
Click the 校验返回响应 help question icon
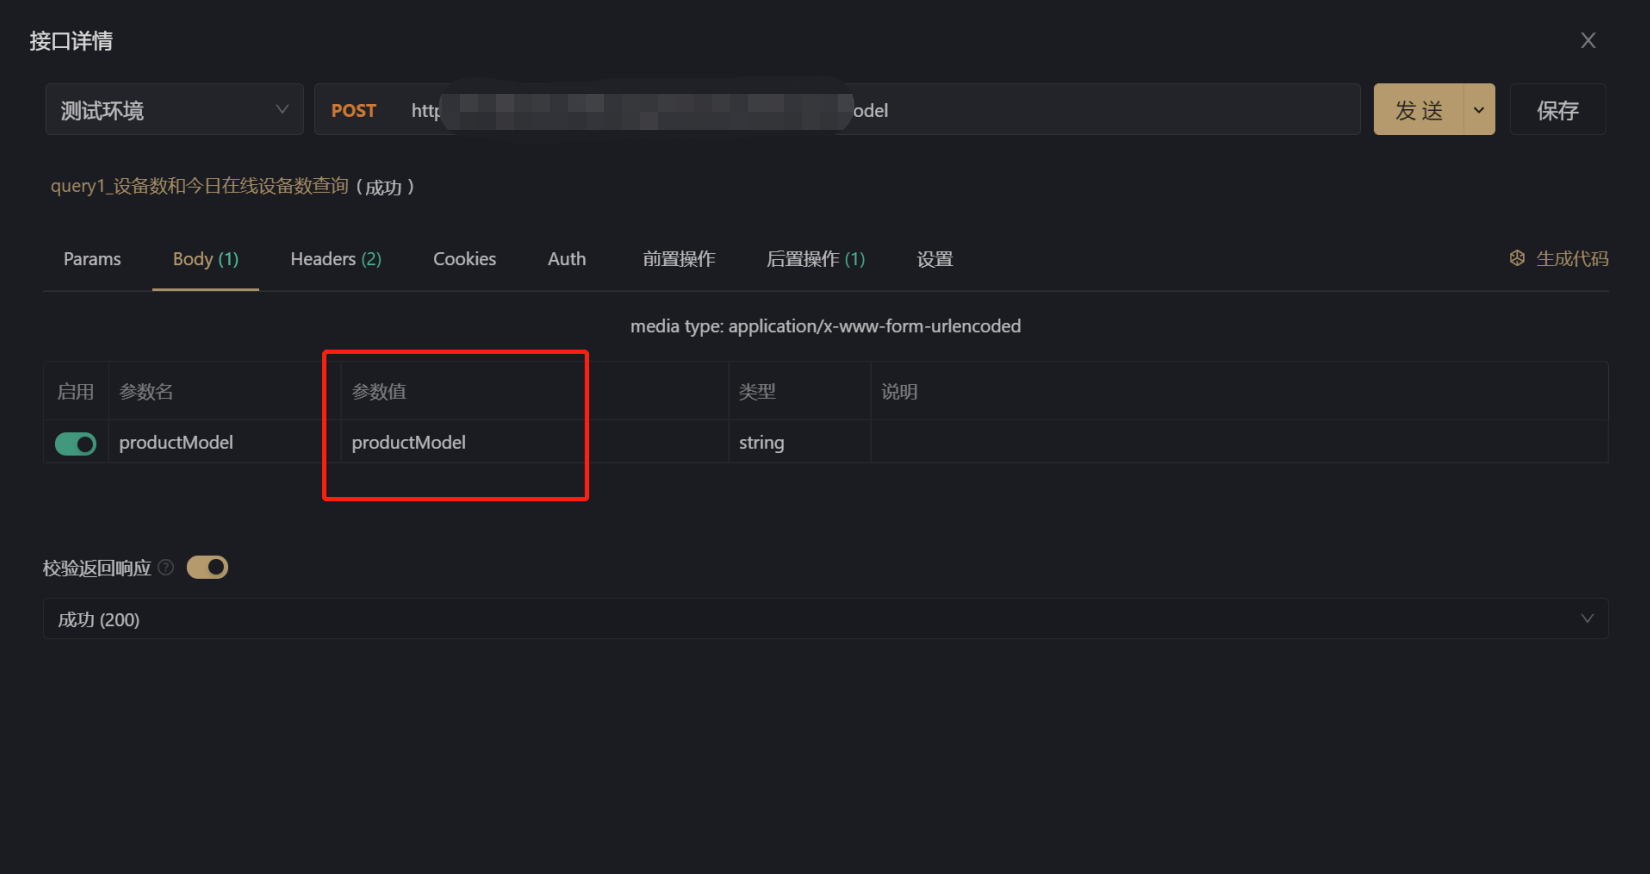tap(166, 568)
